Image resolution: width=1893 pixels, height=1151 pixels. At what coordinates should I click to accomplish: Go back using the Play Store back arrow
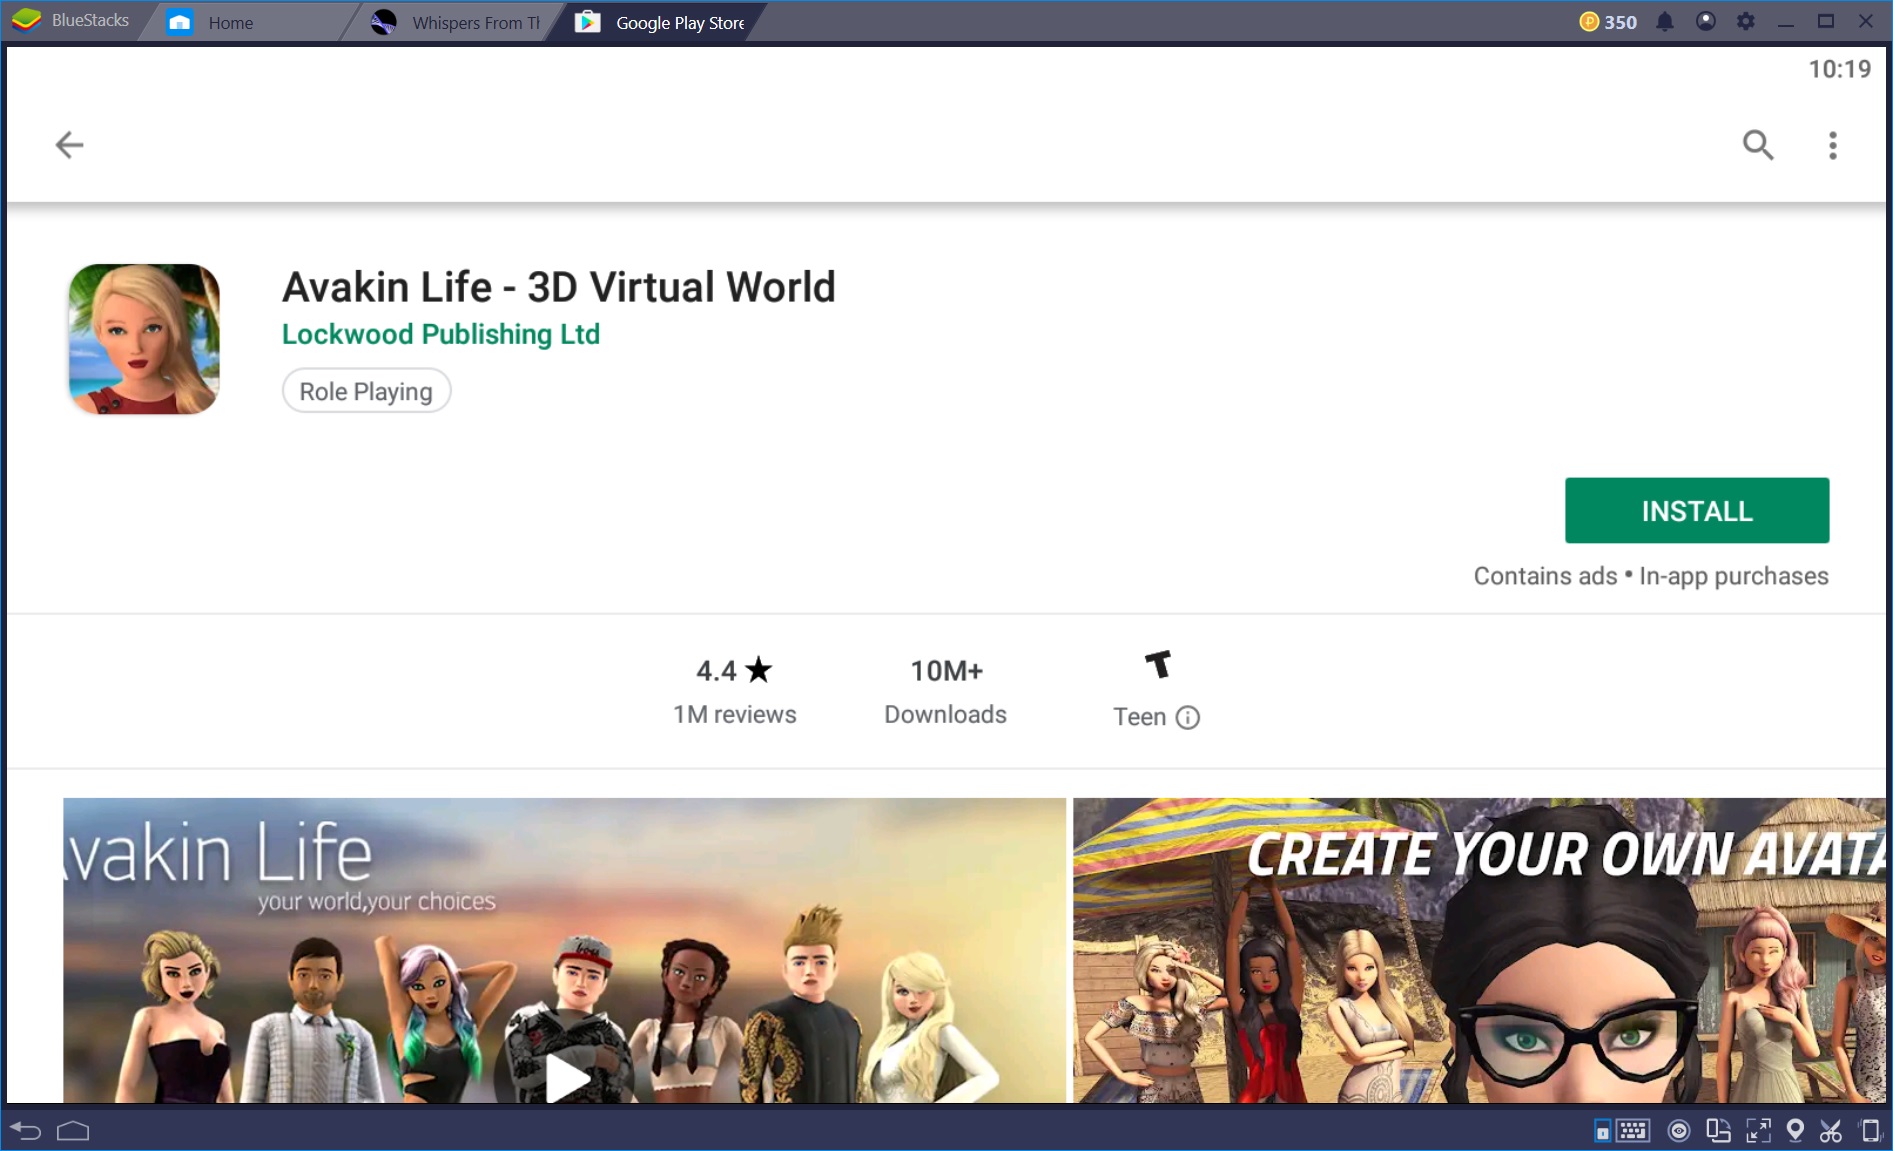(x=69, y=145)
